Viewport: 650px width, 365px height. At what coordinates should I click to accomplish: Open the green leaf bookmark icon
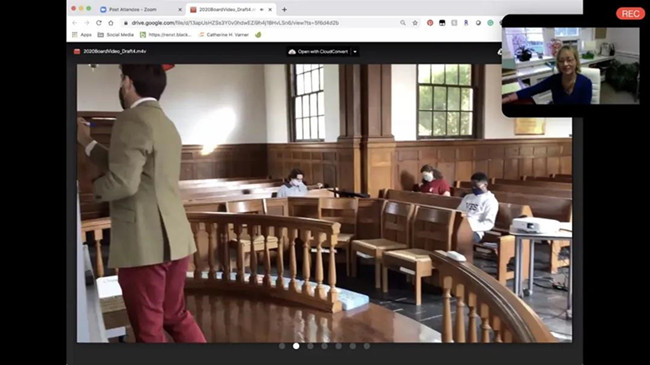pyautogui.click(x=258, y=35)
